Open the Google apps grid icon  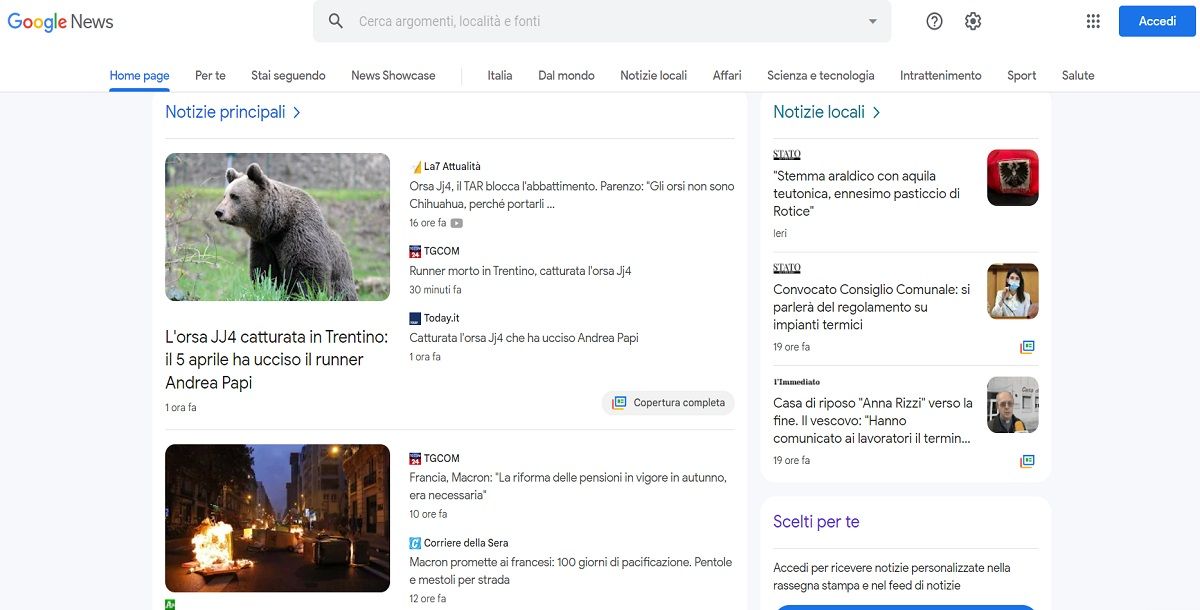pyautogui.click(x=1093, y=21)
